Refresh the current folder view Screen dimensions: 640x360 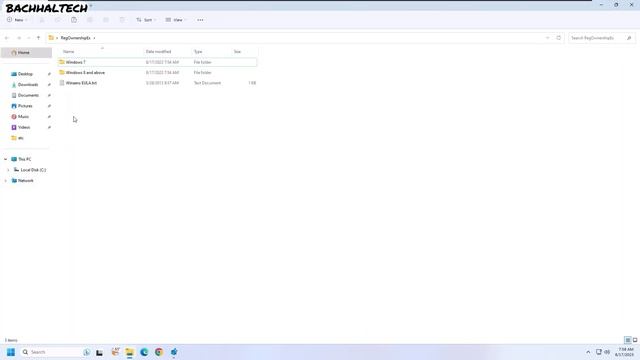point(559,38)
